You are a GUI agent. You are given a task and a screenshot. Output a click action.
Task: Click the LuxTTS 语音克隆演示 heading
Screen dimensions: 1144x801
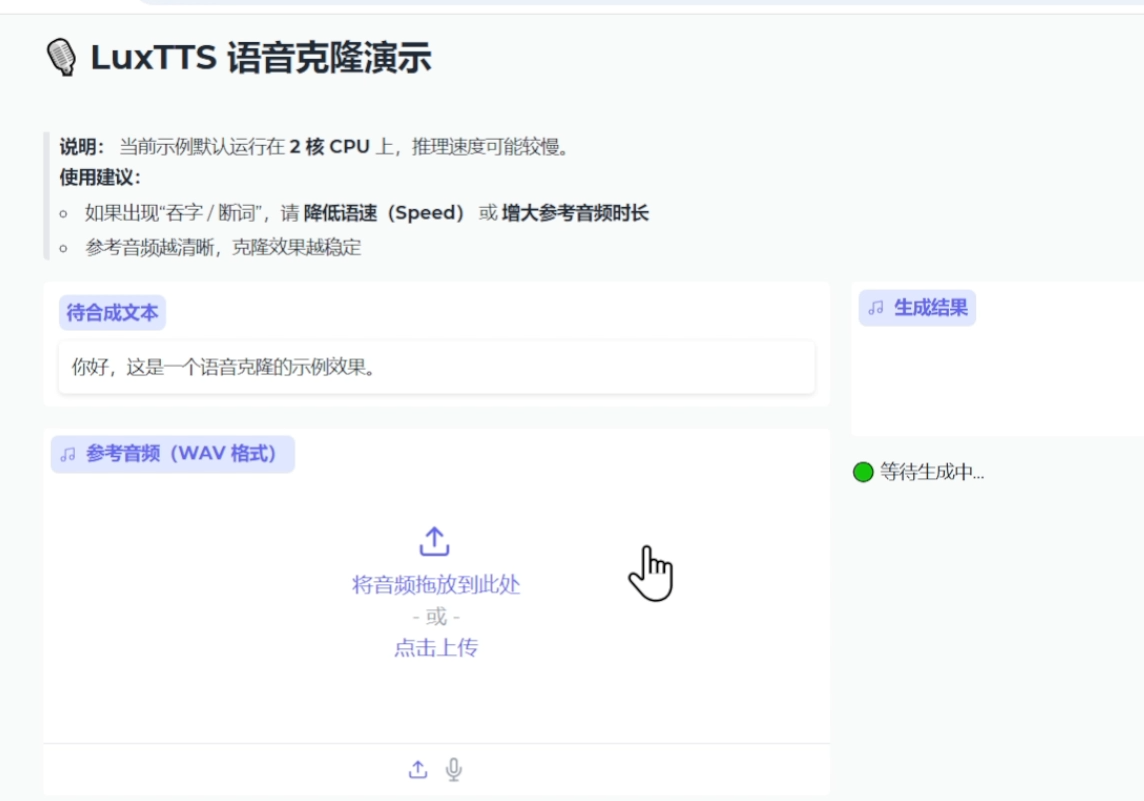(260, 58)
